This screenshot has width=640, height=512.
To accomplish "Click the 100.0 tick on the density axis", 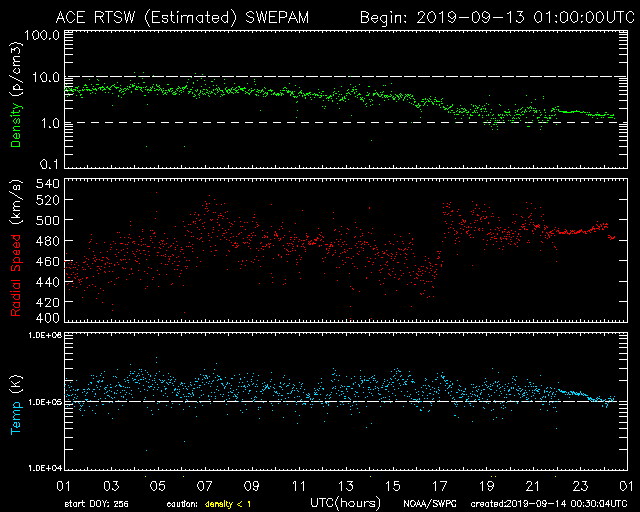I will pyautogui.click(x=44, y=35).
